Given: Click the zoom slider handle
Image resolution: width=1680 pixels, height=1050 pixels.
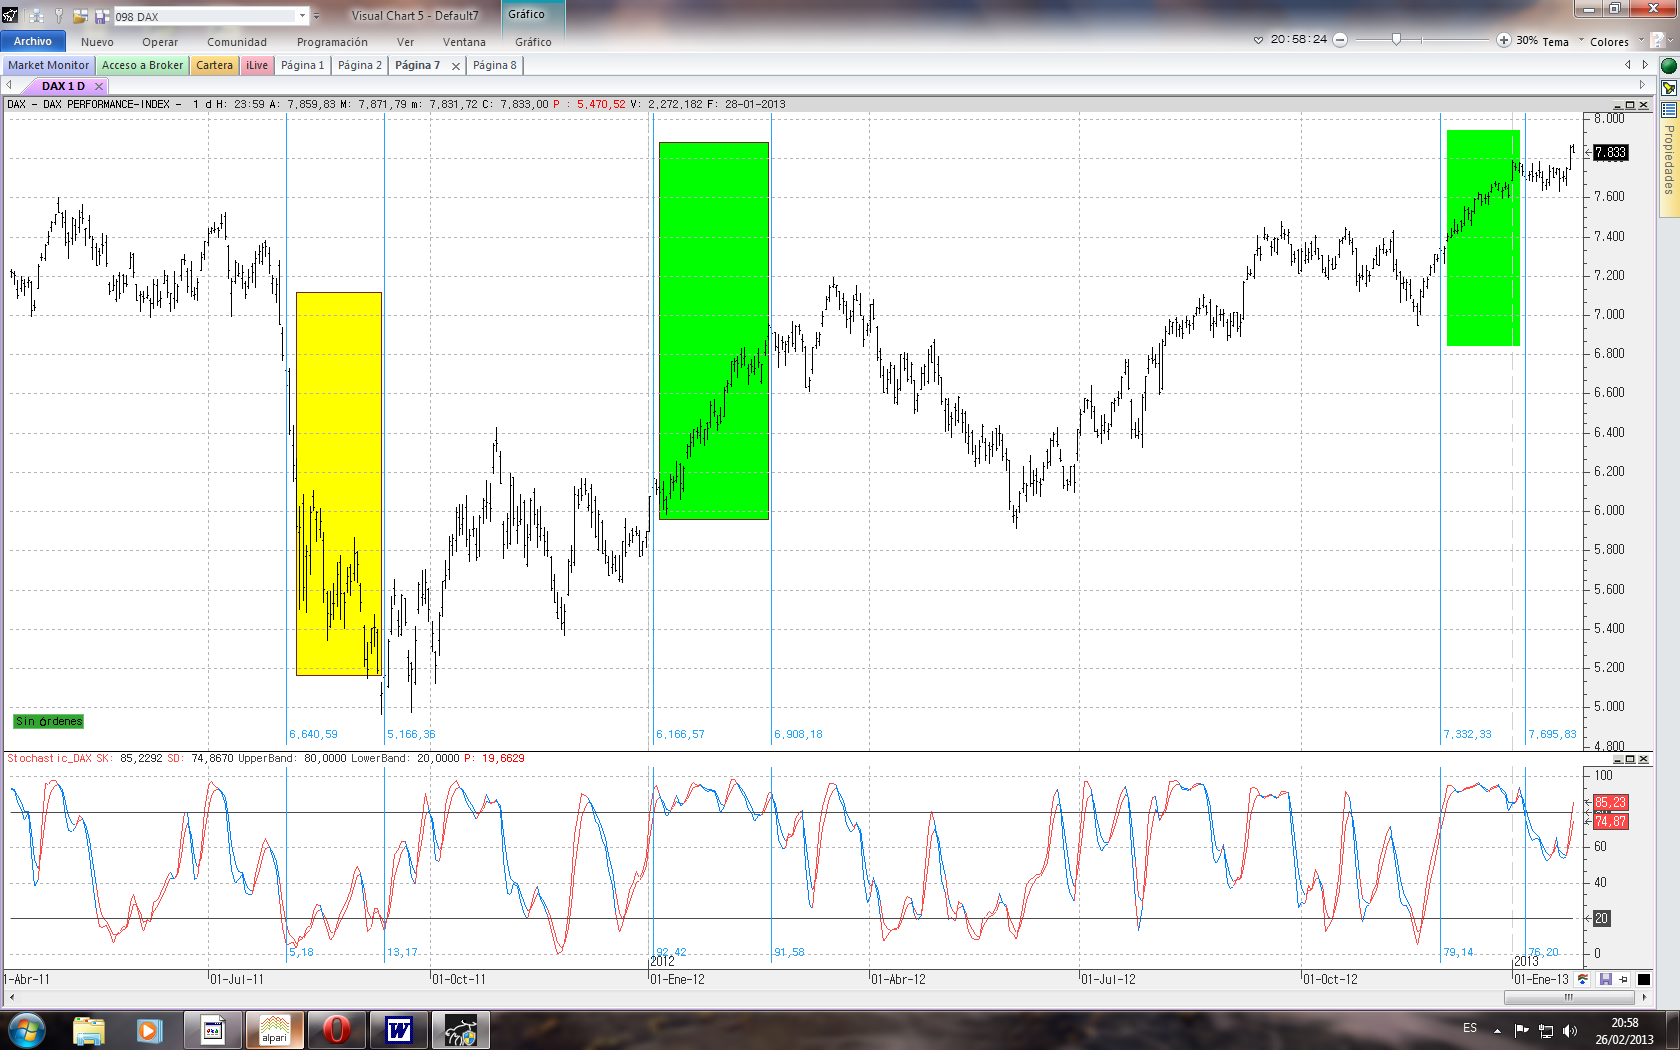Looking at the screenshot, I should 1396,39.
